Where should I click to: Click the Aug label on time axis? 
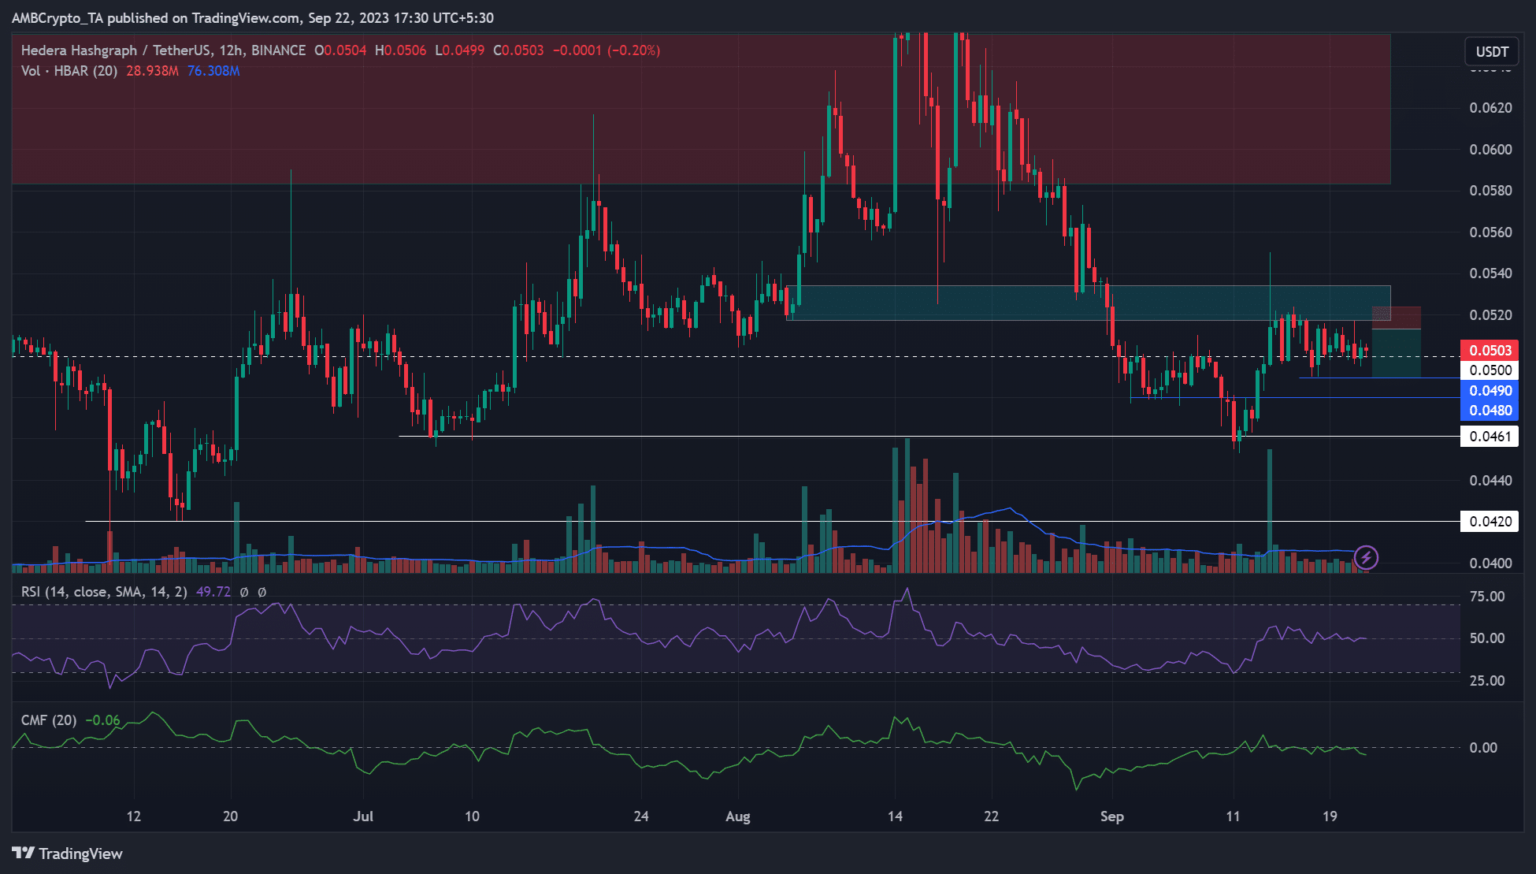click(x=737, y=816)
